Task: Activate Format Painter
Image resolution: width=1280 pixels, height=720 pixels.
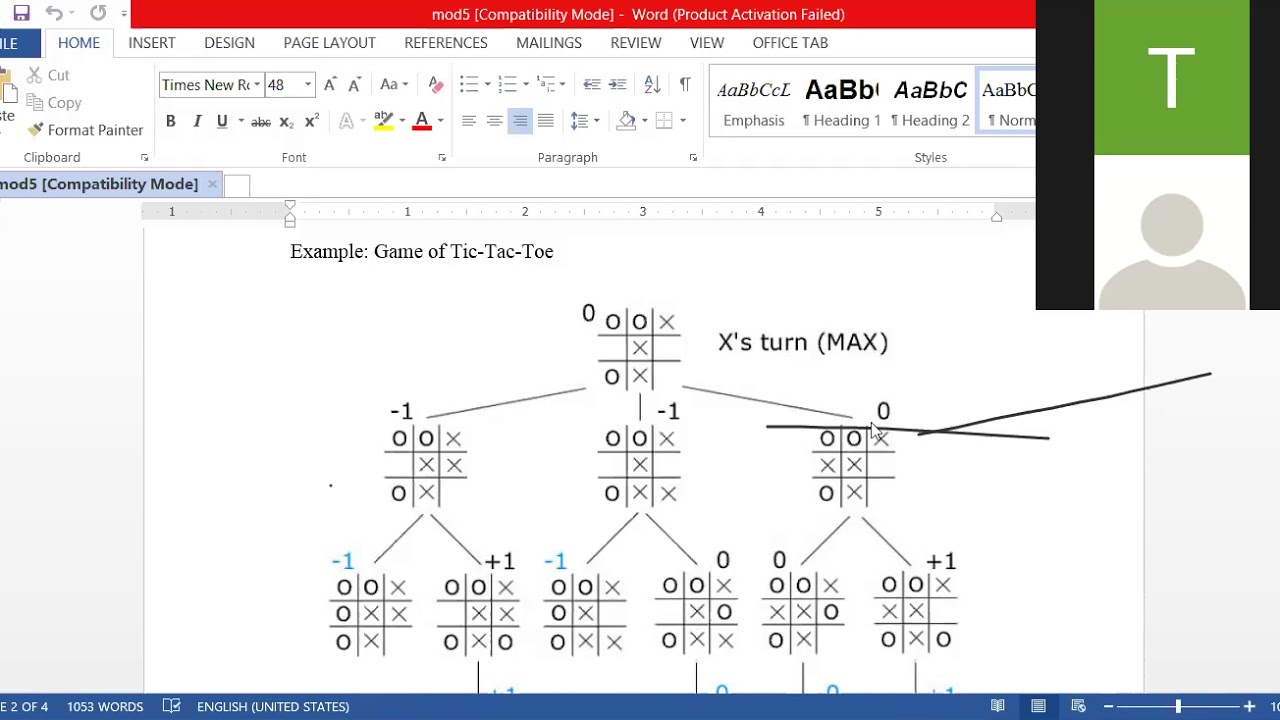Action: click(x=86, y=130)
